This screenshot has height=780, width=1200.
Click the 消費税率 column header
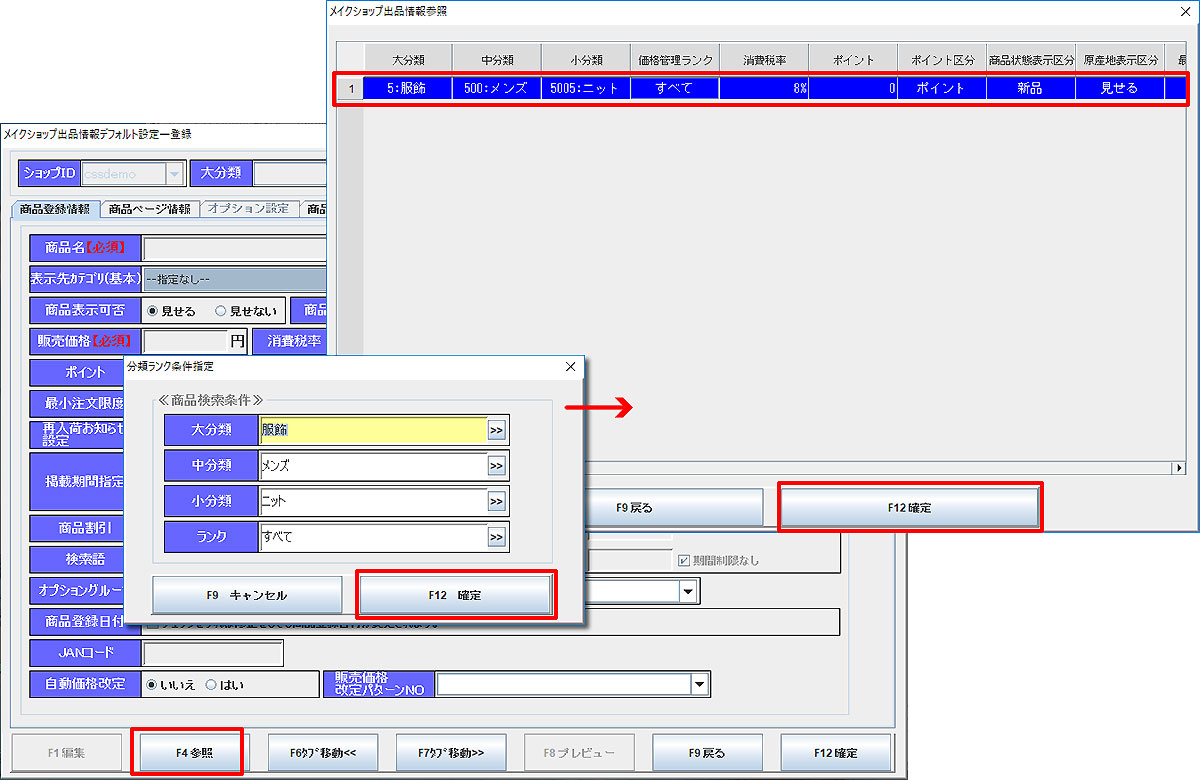764,60
